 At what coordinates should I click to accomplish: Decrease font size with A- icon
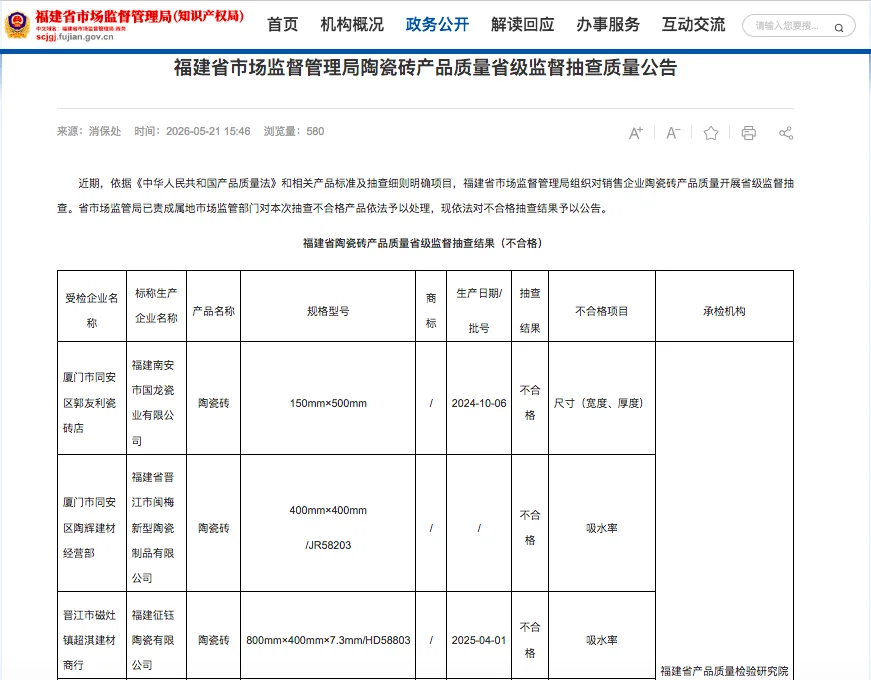point(673,133)
